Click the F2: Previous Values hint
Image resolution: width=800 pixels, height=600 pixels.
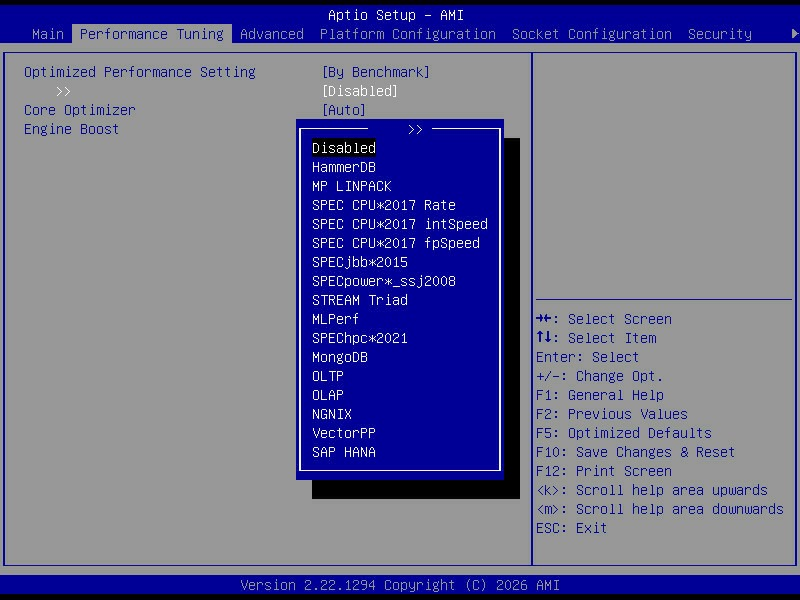point(612,414)
